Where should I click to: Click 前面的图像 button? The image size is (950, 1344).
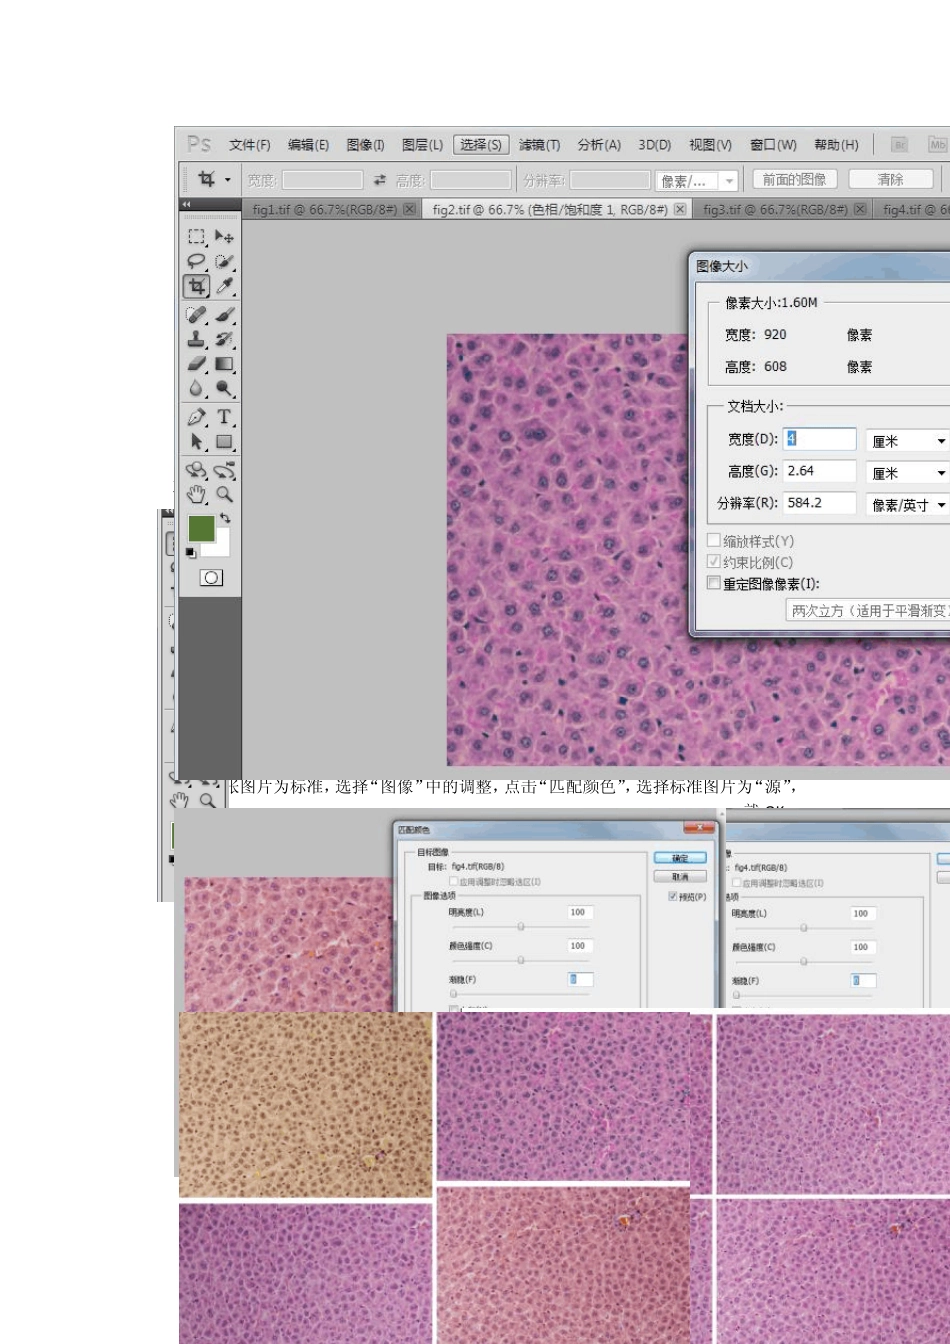tap(795, 179)
